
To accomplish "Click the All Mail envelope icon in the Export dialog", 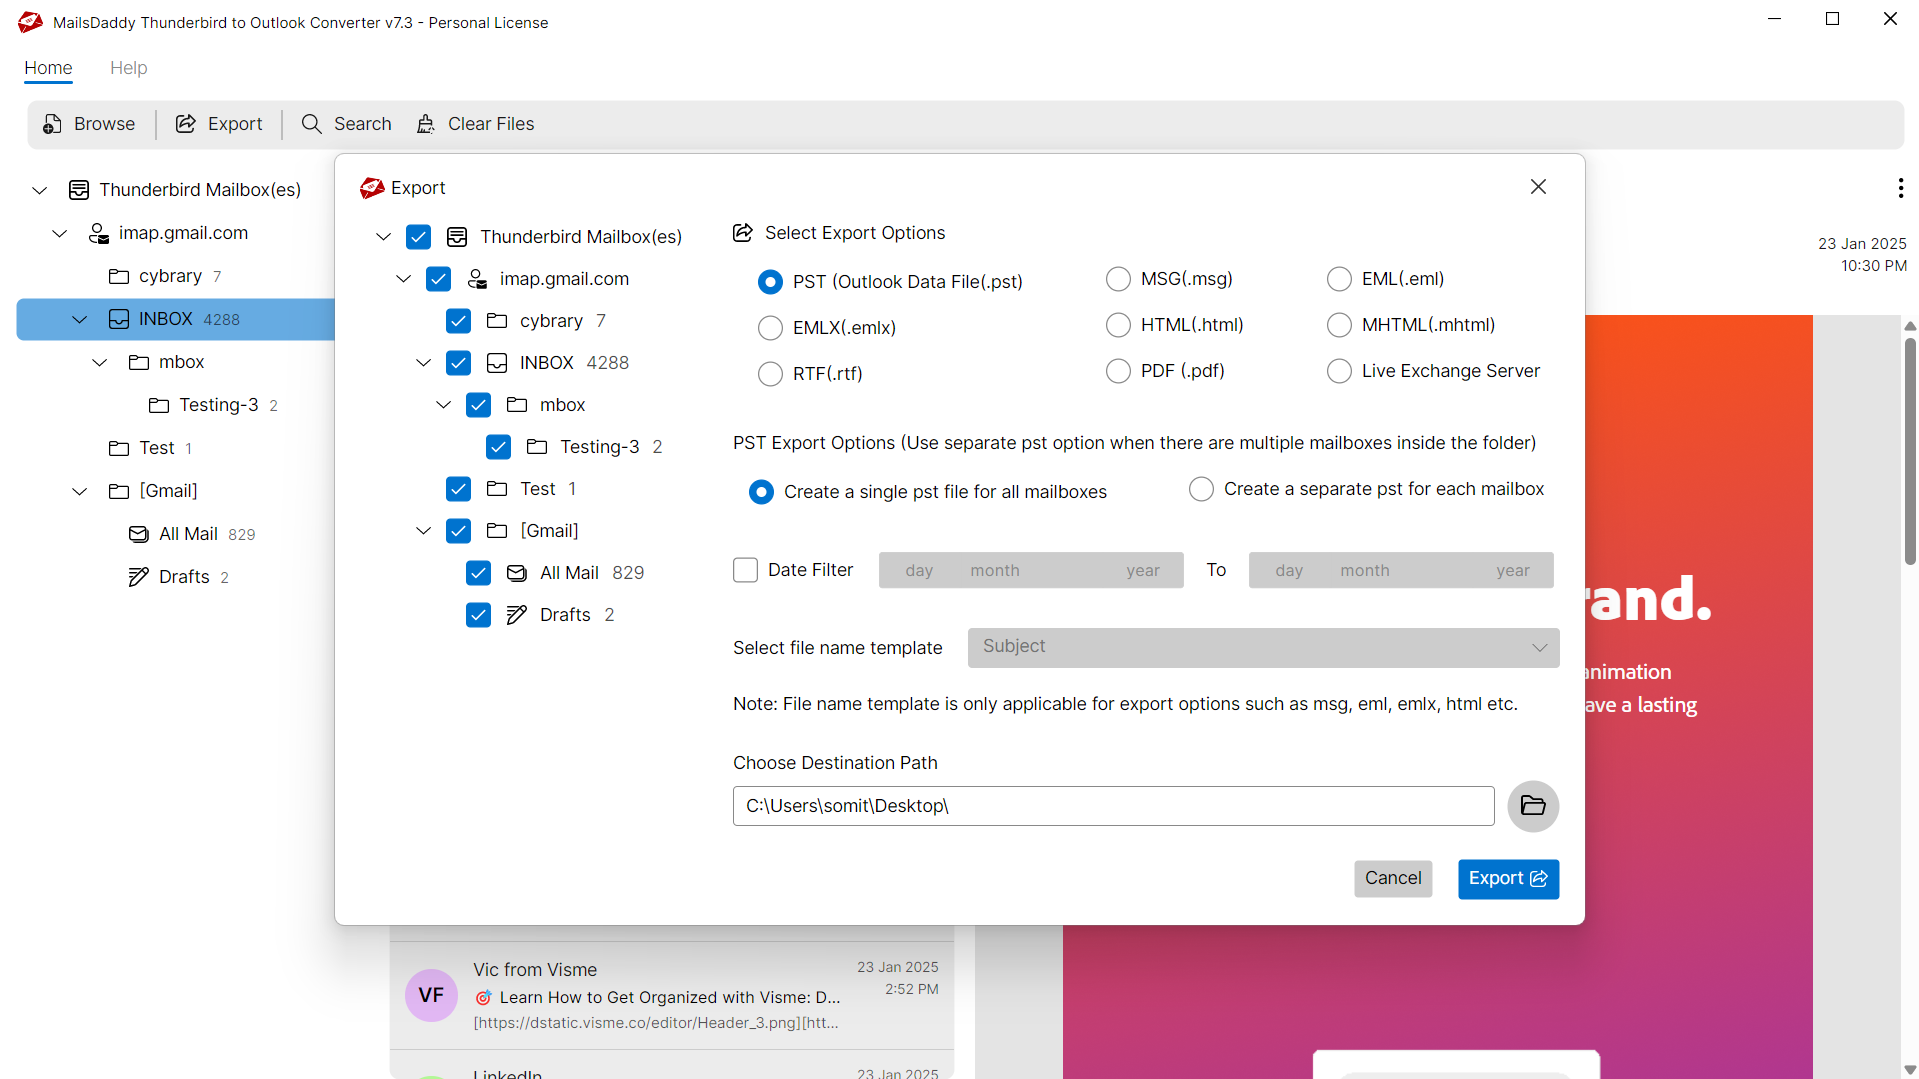I will pos(517,573).
